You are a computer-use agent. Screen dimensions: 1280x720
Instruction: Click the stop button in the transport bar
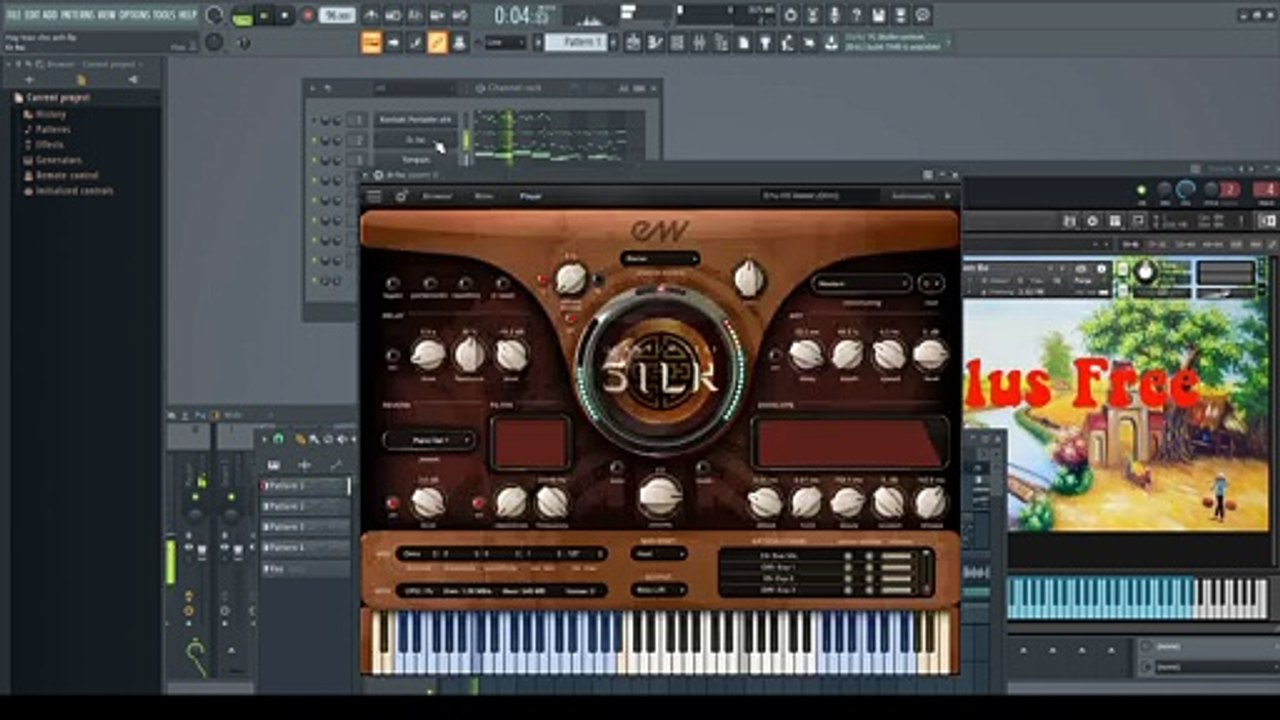[x=285, y=15]
